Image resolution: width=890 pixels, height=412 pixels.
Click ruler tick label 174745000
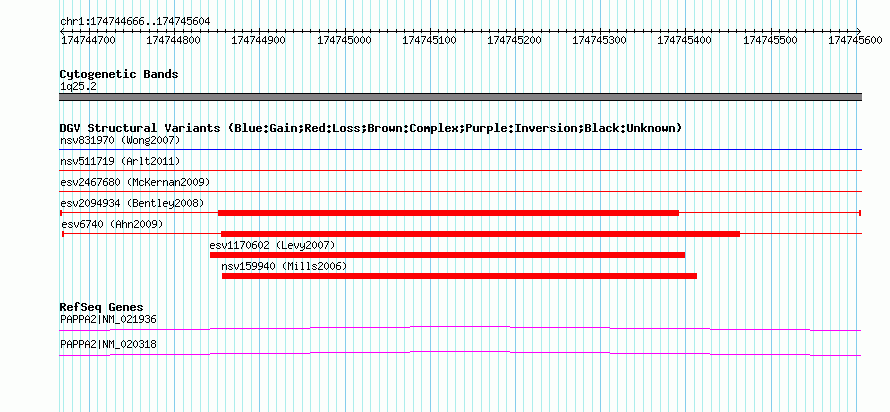344,40
